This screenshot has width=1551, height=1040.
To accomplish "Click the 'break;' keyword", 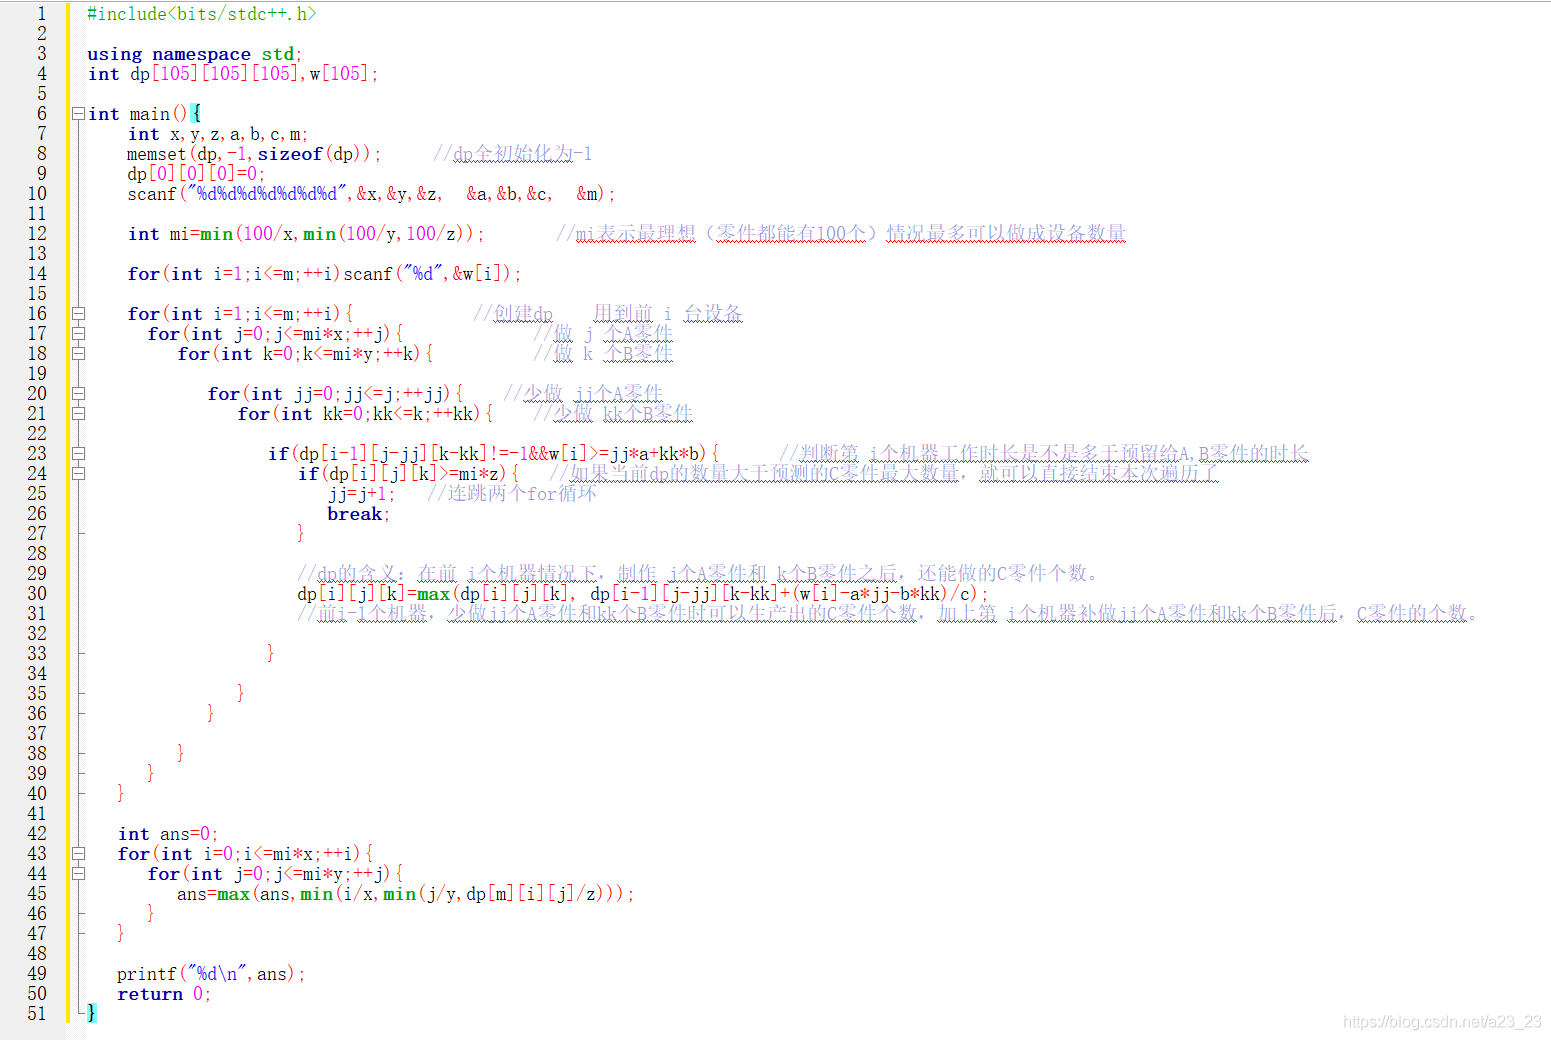I will (358, 514).
